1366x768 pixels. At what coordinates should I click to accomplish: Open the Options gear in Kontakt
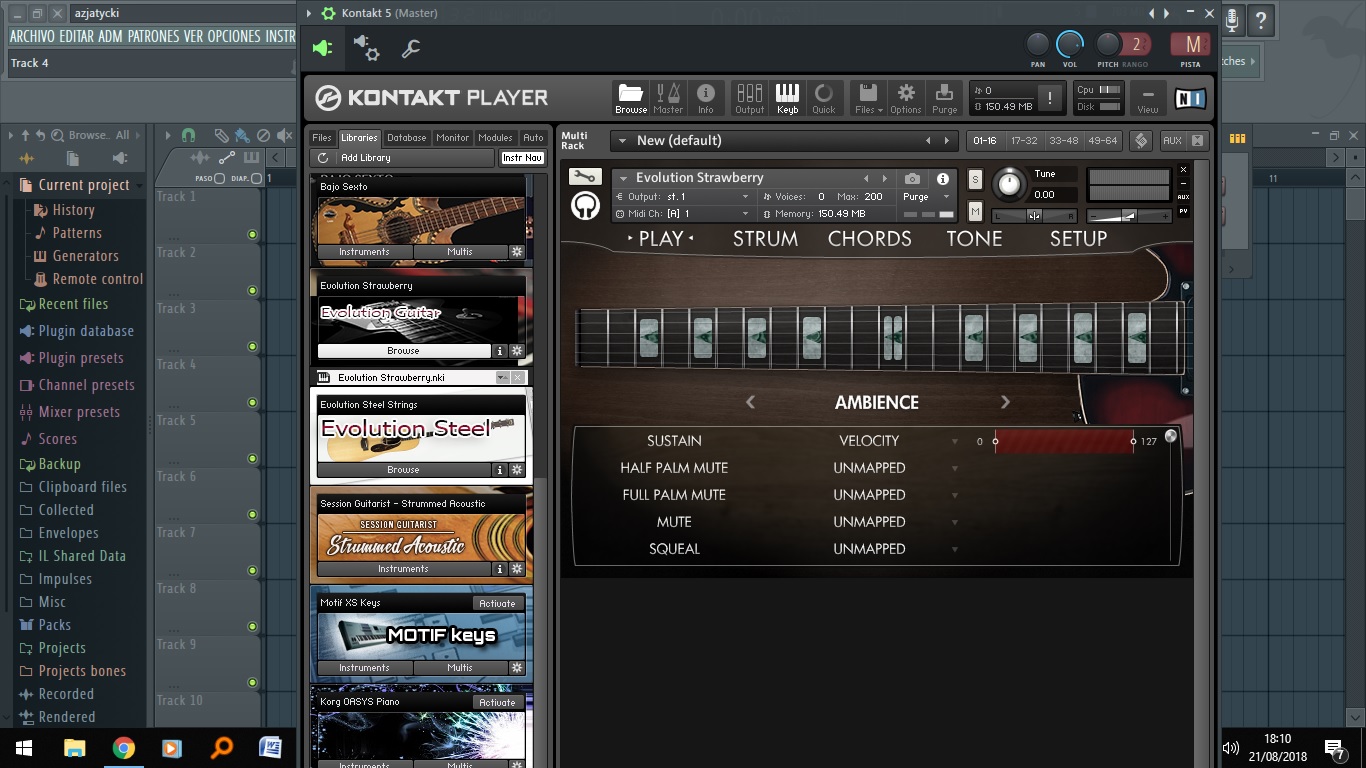[x=906, y=98]
